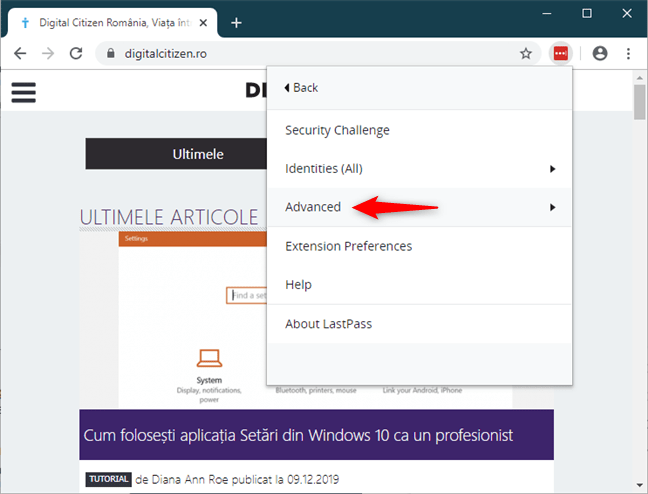Expand the arrow beside Identities (All)
The height and width of the screenshot is (494, 648).
552,169
